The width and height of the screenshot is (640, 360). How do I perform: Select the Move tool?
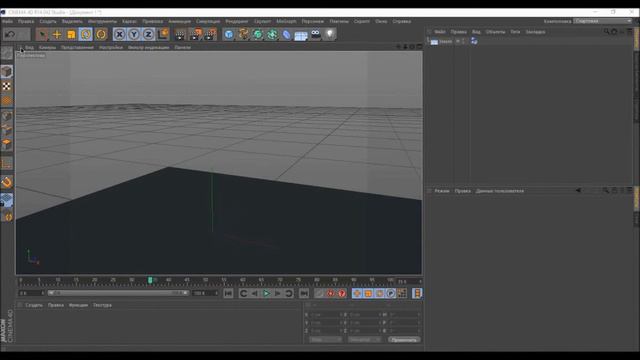[57, 34]
